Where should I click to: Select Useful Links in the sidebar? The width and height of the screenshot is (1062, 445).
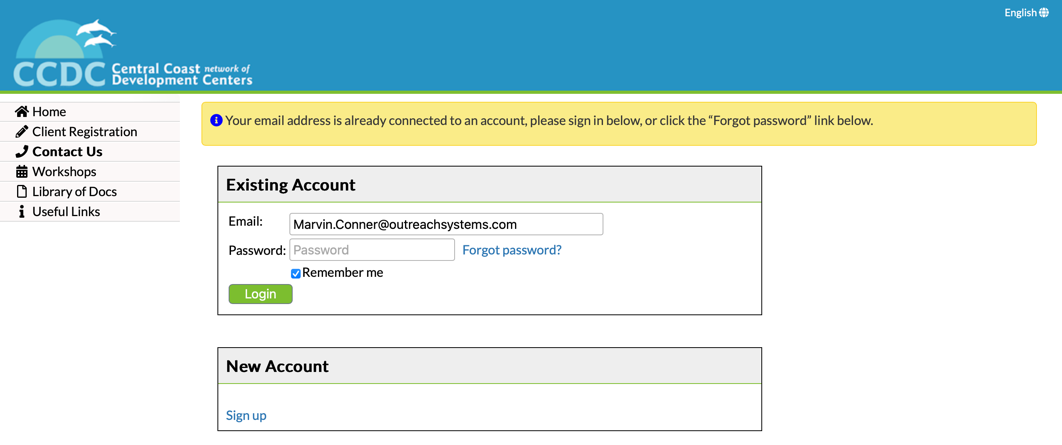tap(66, 212)
